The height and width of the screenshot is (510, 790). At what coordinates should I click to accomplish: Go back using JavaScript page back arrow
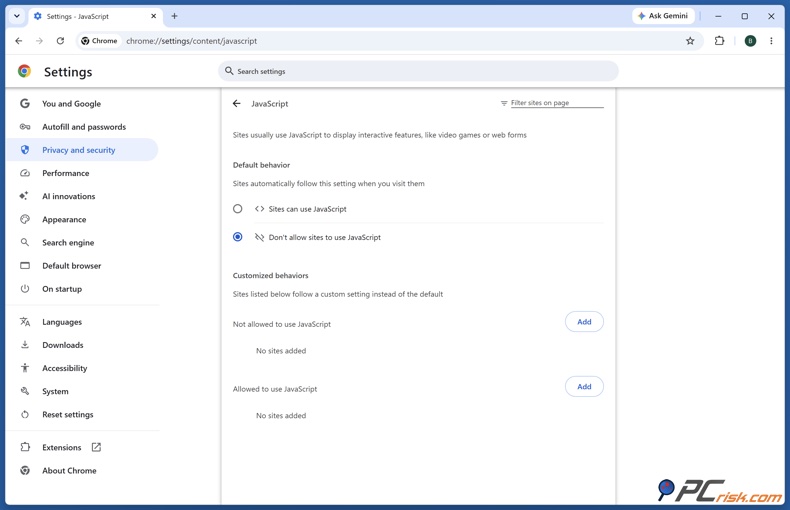click(237, 103)
